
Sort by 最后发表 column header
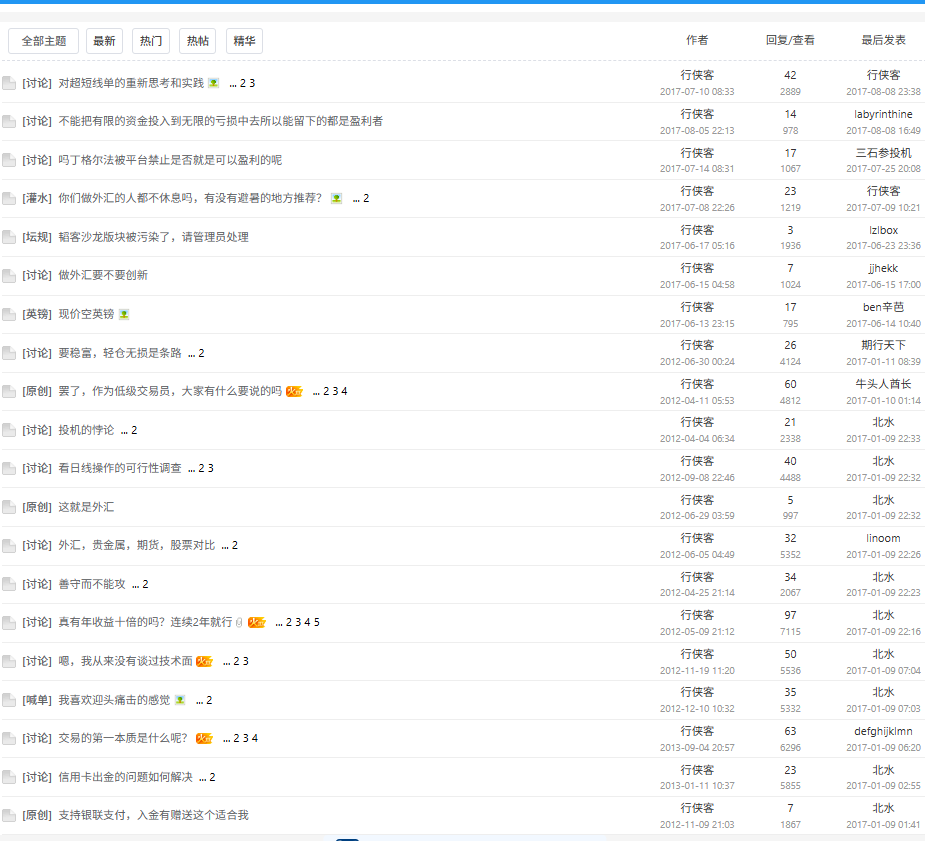883,40
